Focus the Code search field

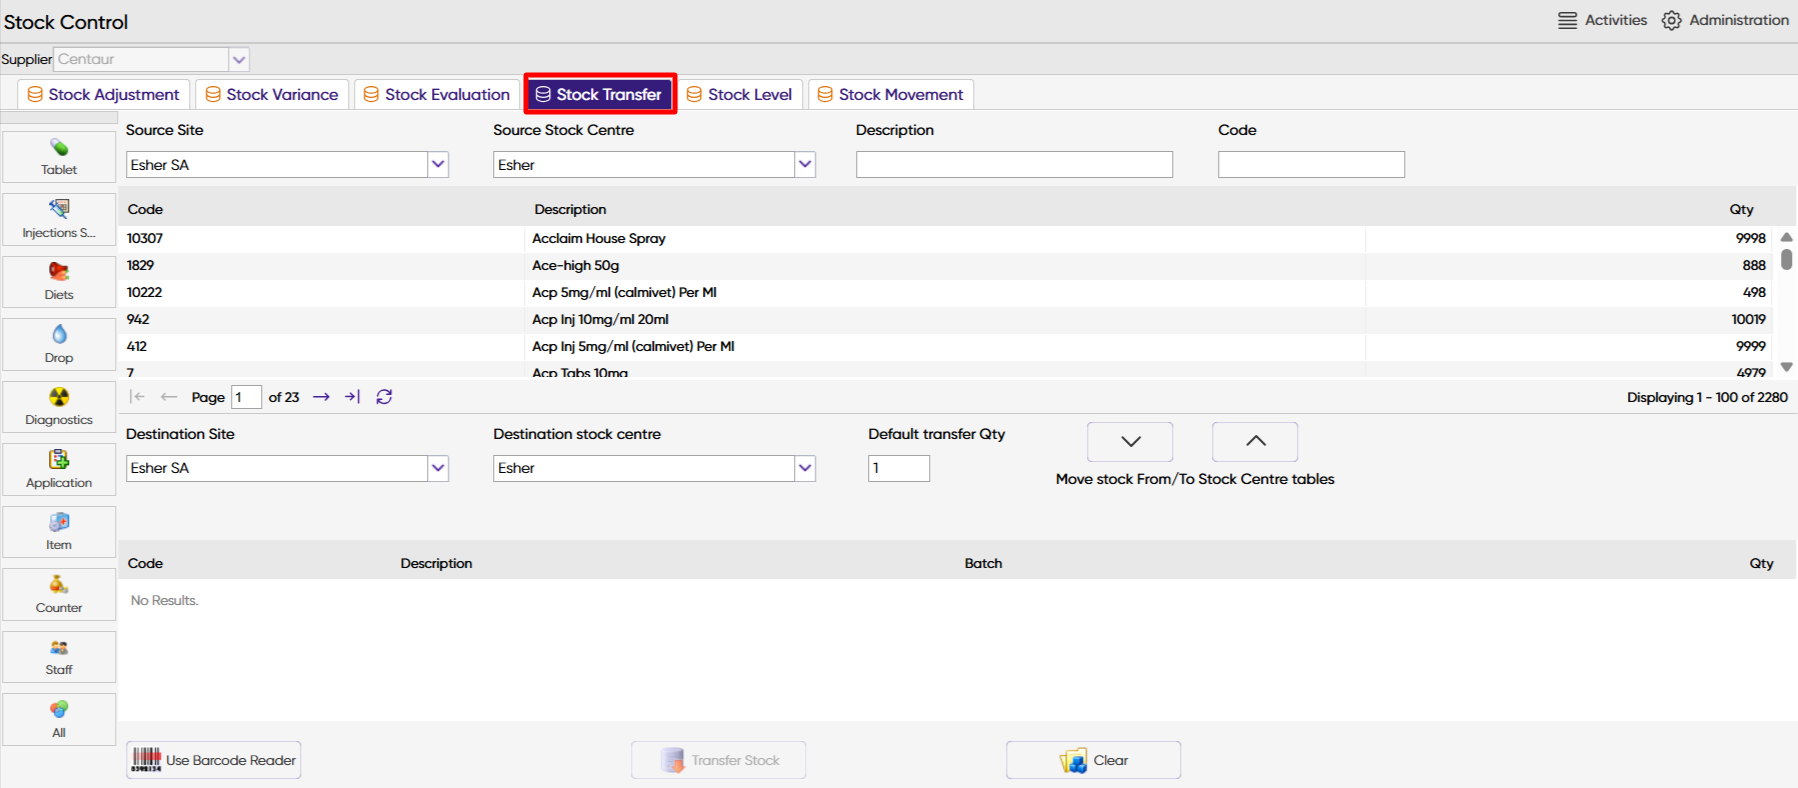[x=1311, y=165]
